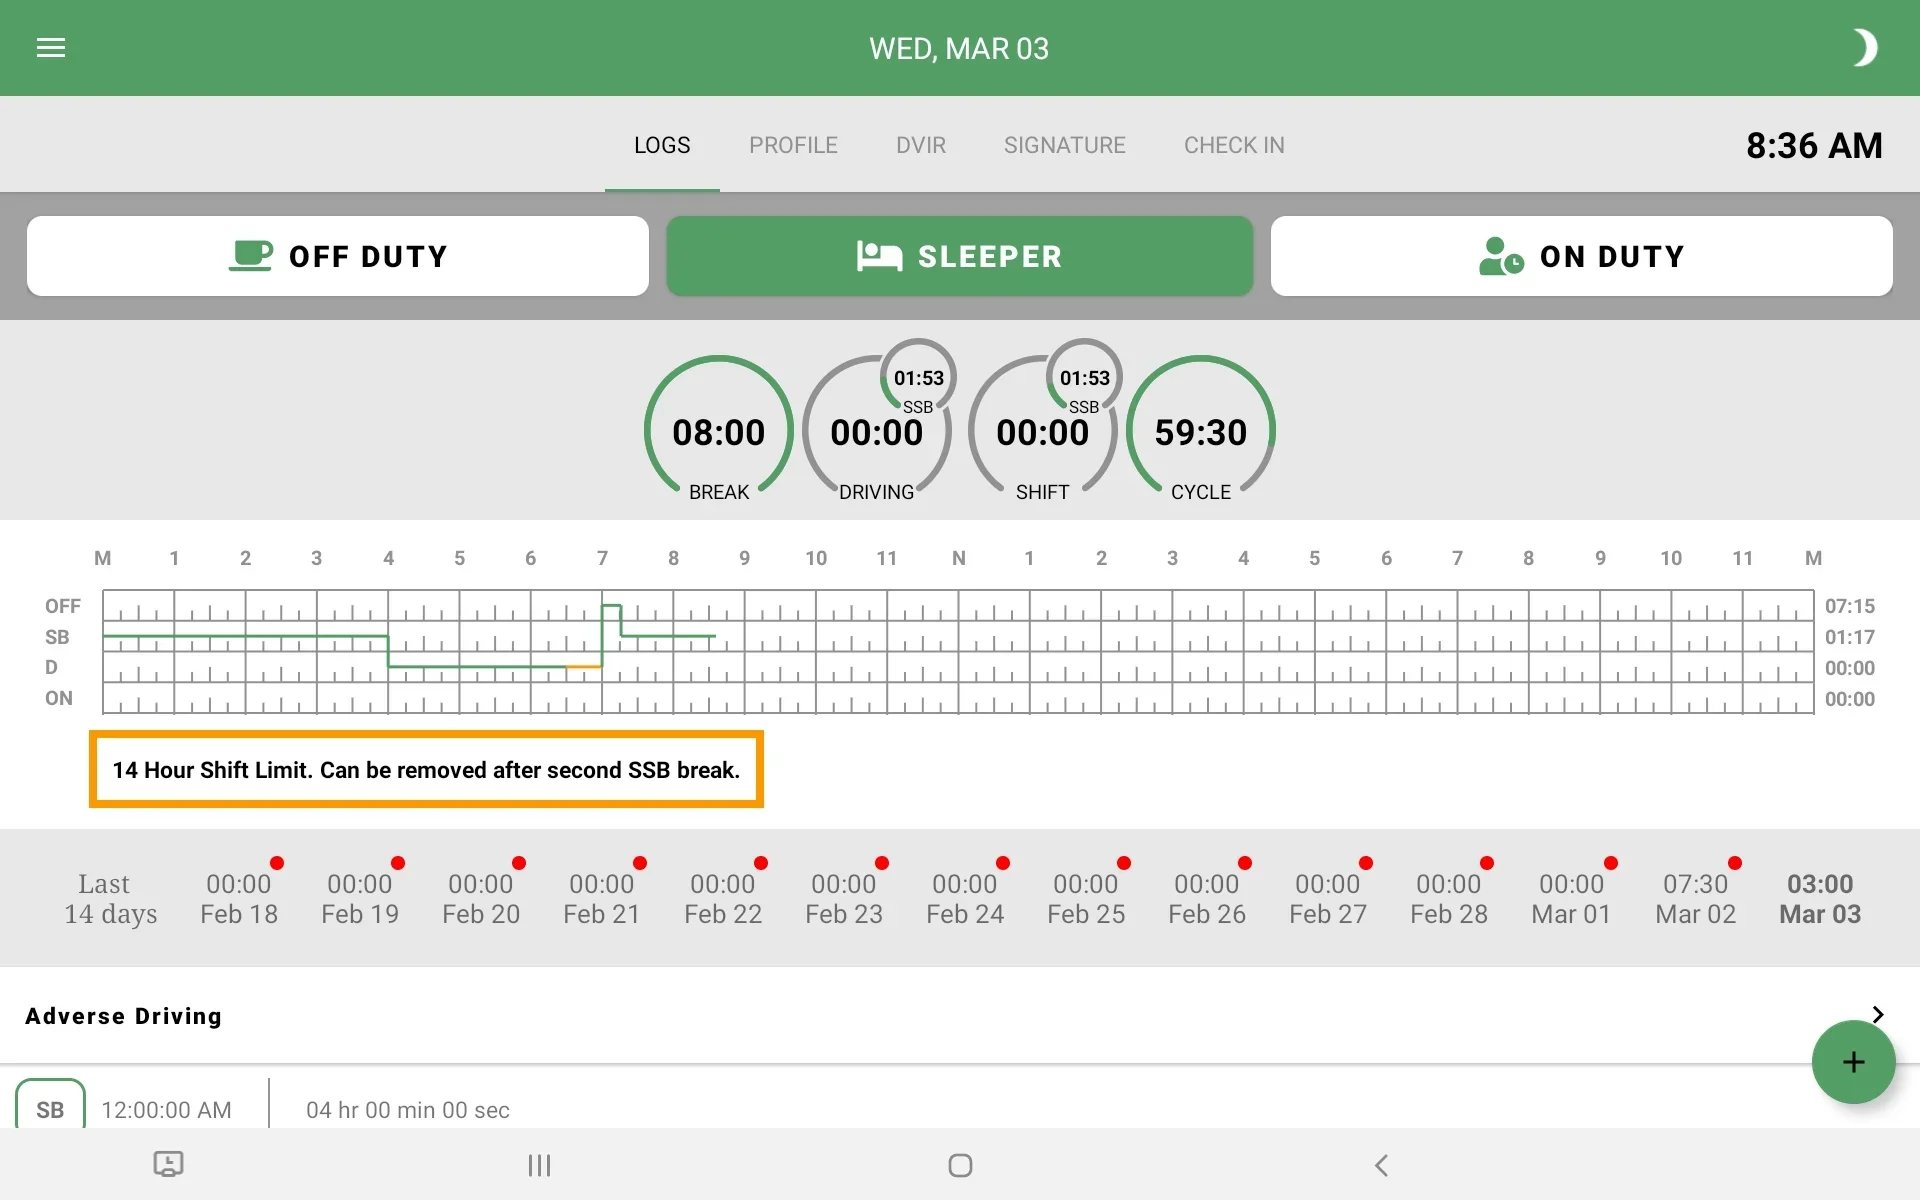Expand the Adverse Driving chevron

[1877, 1015]
